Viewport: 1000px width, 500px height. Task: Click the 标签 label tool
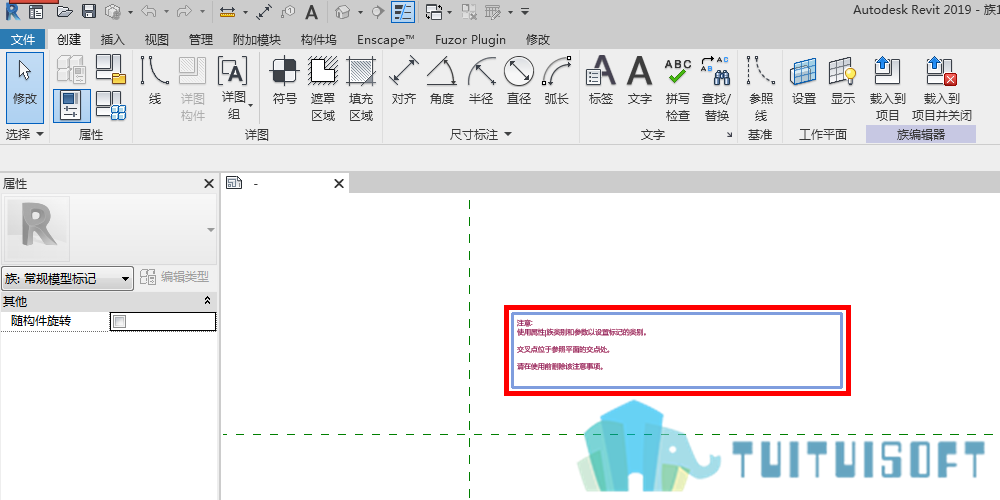[601, 82]
